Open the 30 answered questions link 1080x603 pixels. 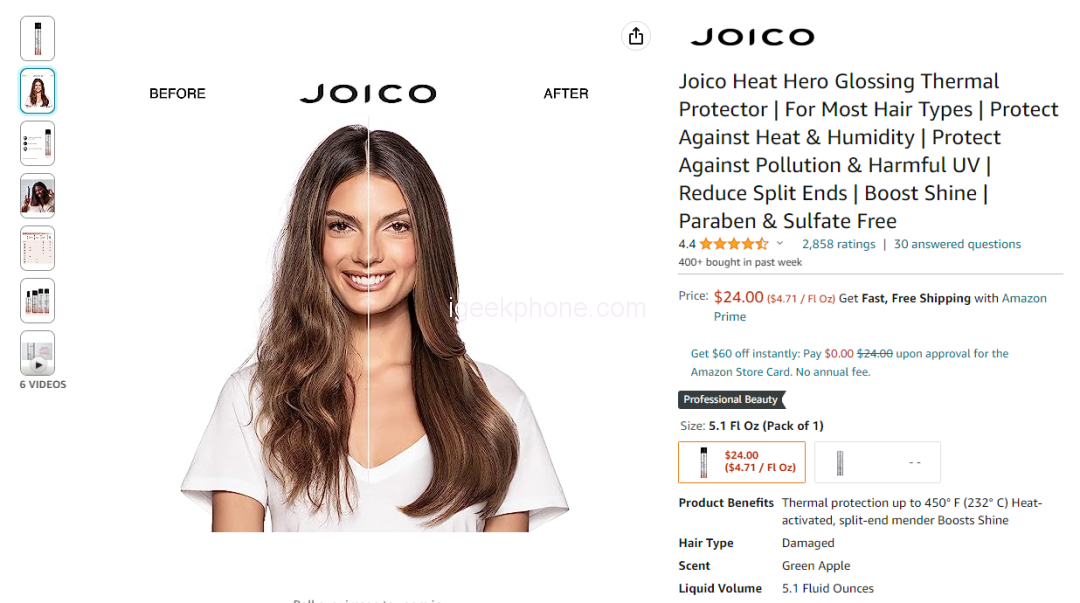pyautogui.click(x=957, y=244)
